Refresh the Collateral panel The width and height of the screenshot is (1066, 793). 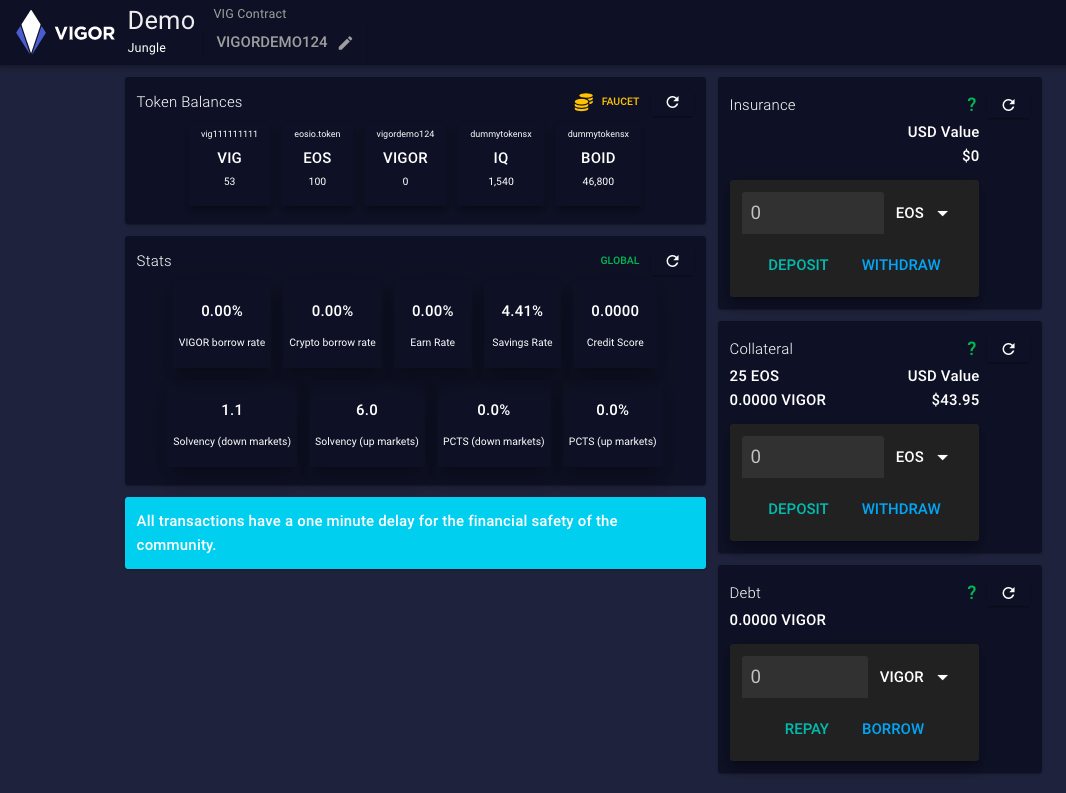[1008, 349]
